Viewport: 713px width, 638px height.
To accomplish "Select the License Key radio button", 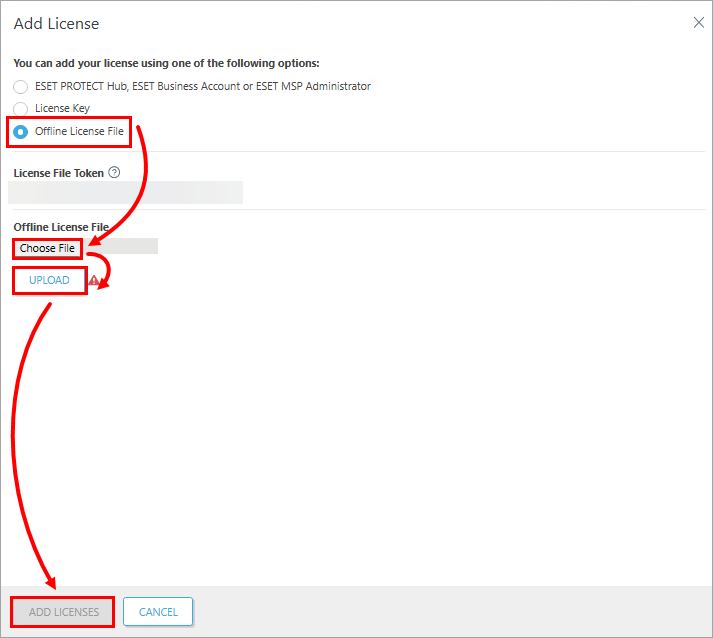I will coord(20,109).
